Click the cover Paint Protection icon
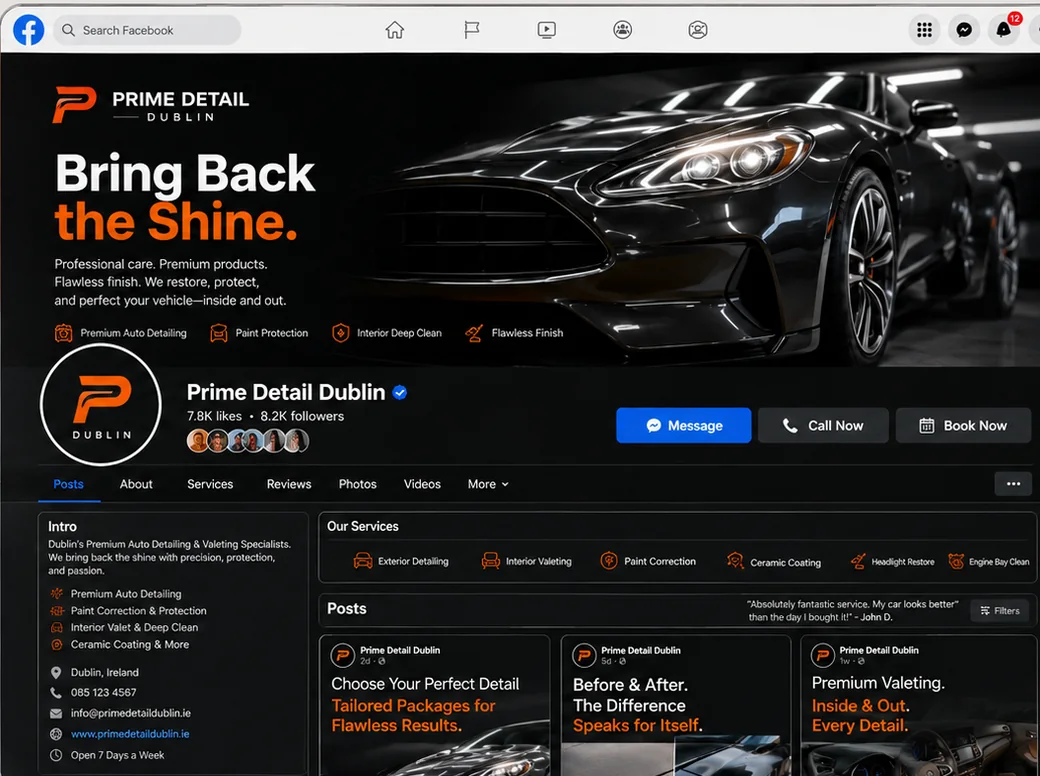Viewport: 1040px width, 776px height. point(219,333)
